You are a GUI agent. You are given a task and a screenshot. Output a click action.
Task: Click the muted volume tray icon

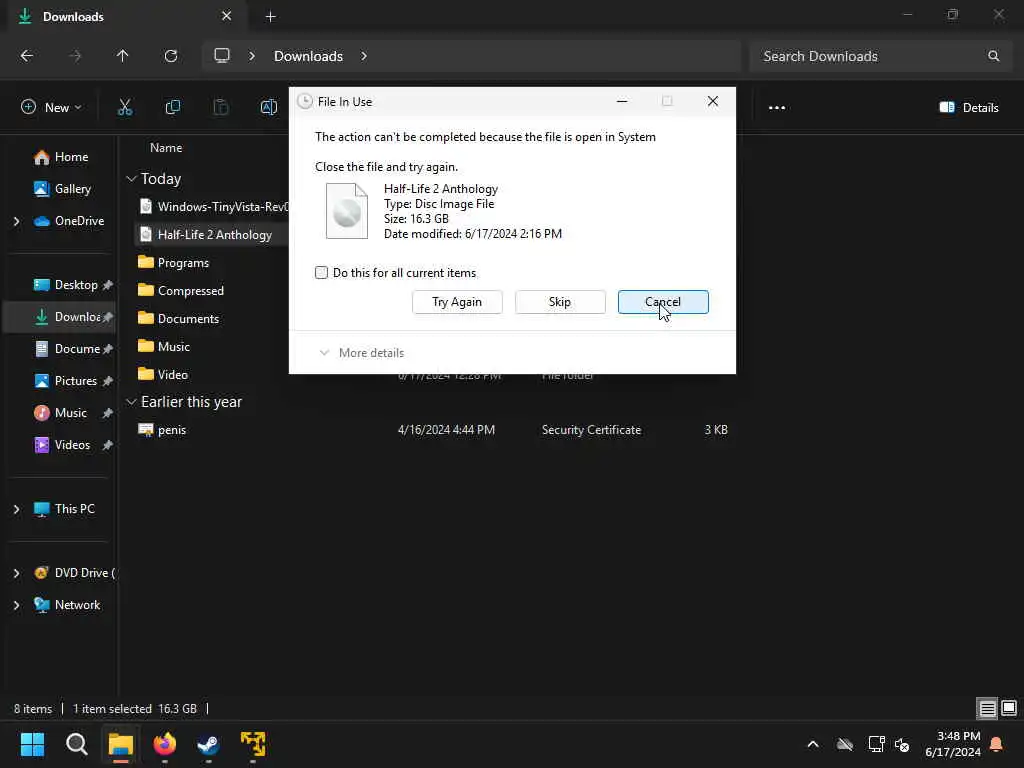[x=902, y=744]
